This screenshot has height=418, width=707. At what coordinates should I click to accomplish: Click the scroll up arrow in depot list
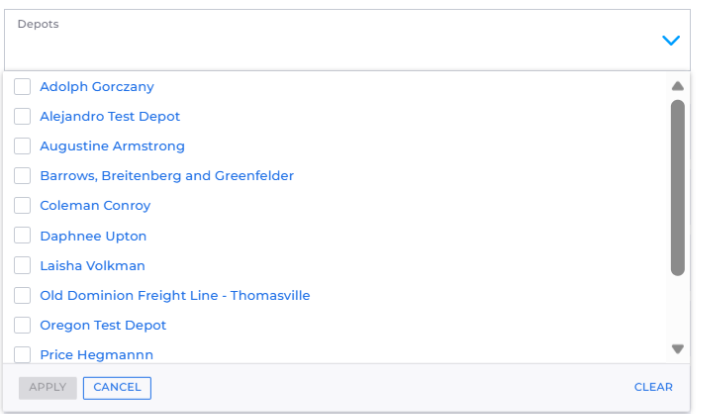pyautogui.click(x=677, y=86)
